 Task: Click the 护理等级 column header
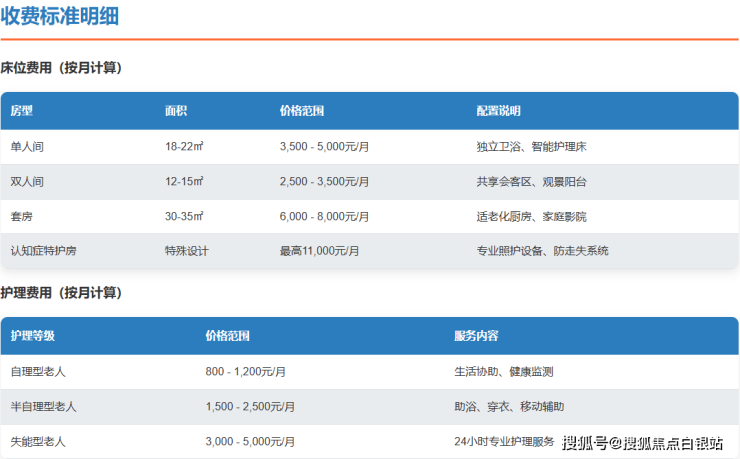coord(32,336)
